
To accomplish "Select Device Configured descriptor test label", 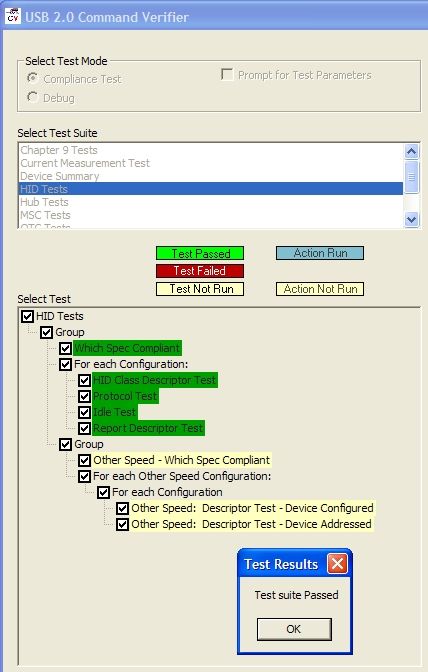I will tap(252, 508).
